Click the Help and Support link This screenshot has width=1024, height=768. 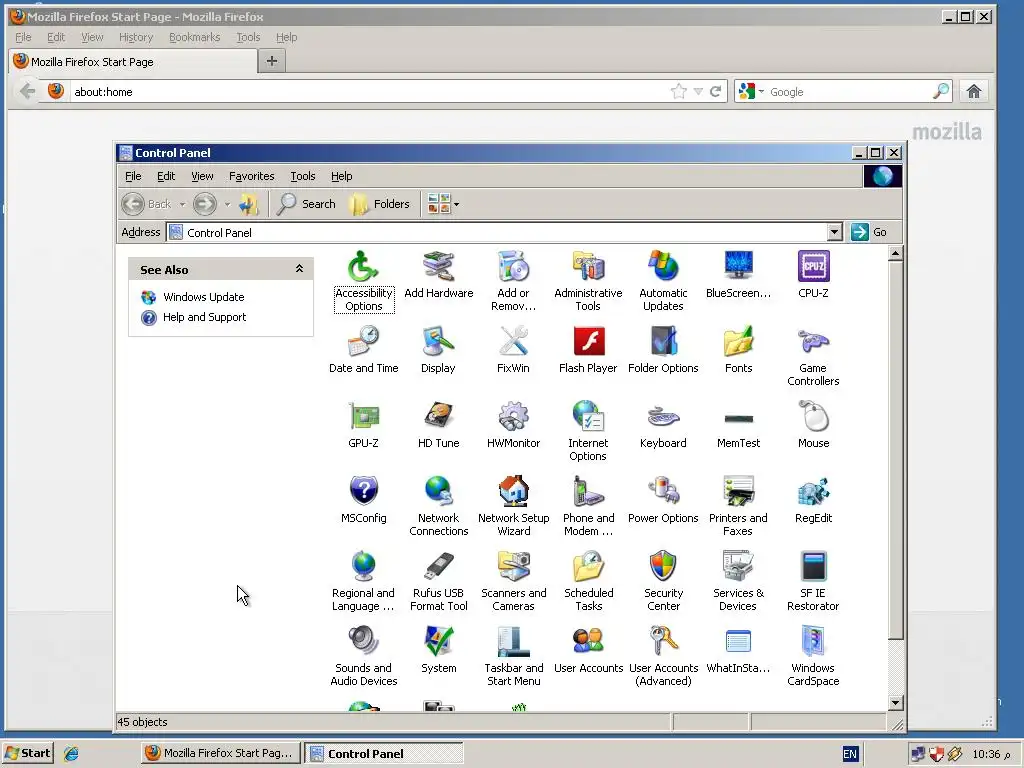coord(204,317)
